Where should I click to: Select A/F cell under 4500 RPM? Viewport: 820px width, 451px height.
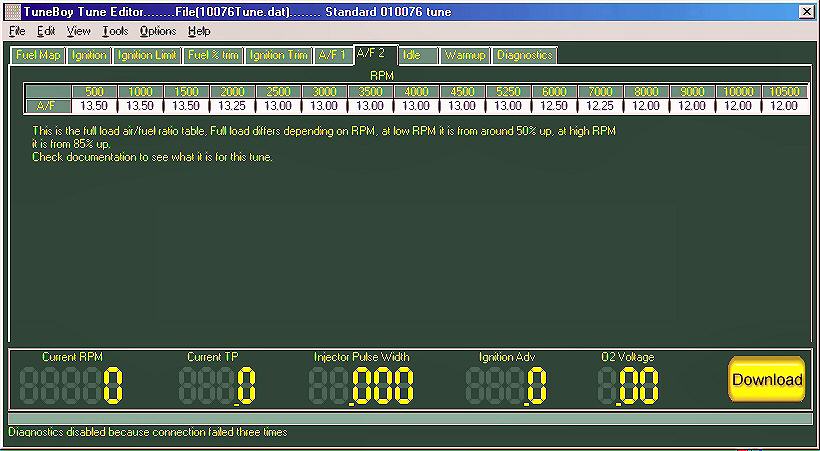click(462, 106)
